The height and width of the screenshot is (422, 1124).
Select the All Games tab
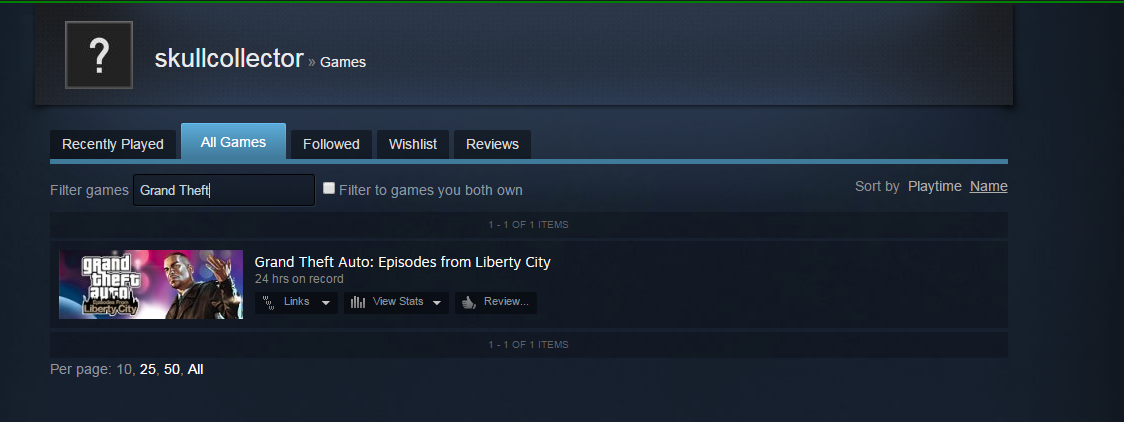point(234,142)
